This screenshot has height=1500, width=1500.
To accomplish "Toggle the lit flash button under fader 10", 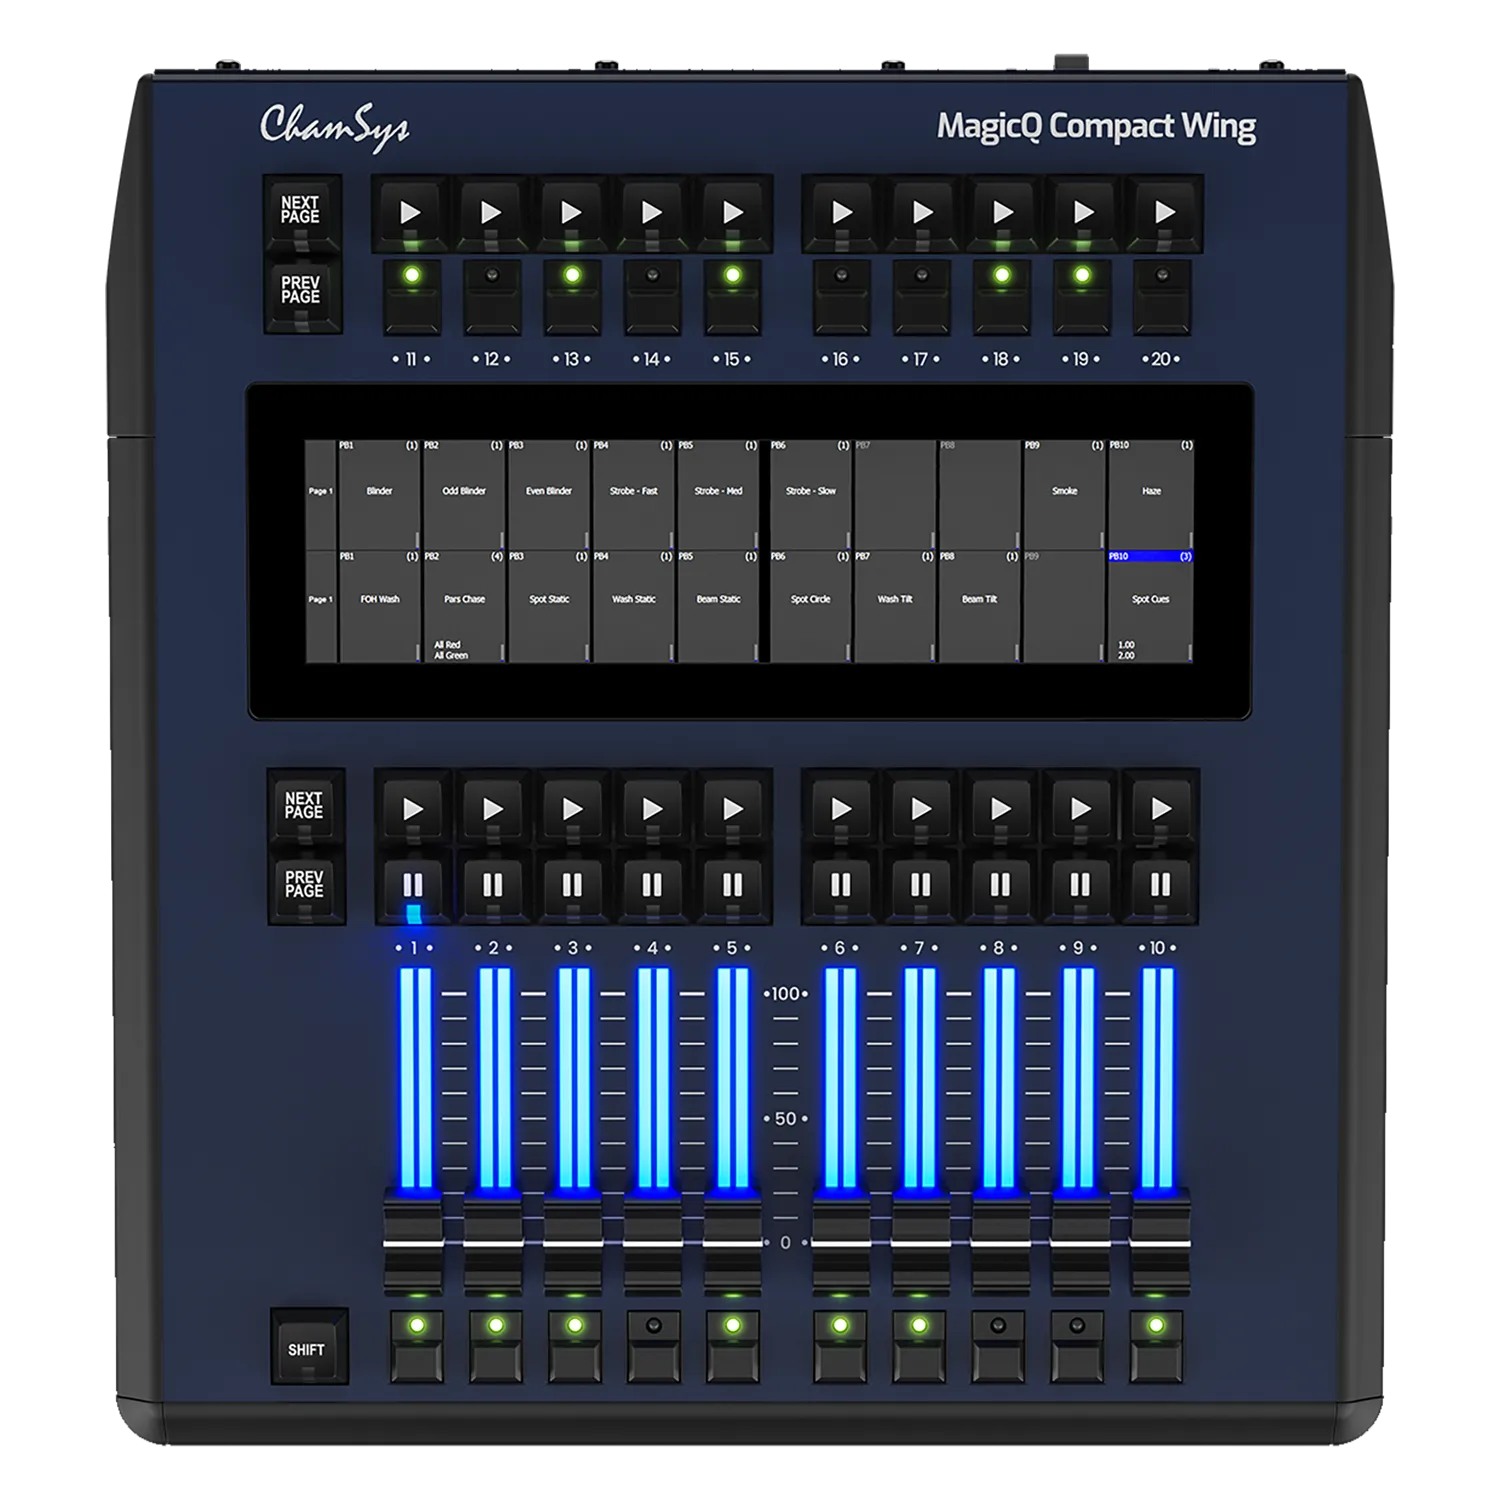I will pyautogui.click(x=1156, y=1346).
